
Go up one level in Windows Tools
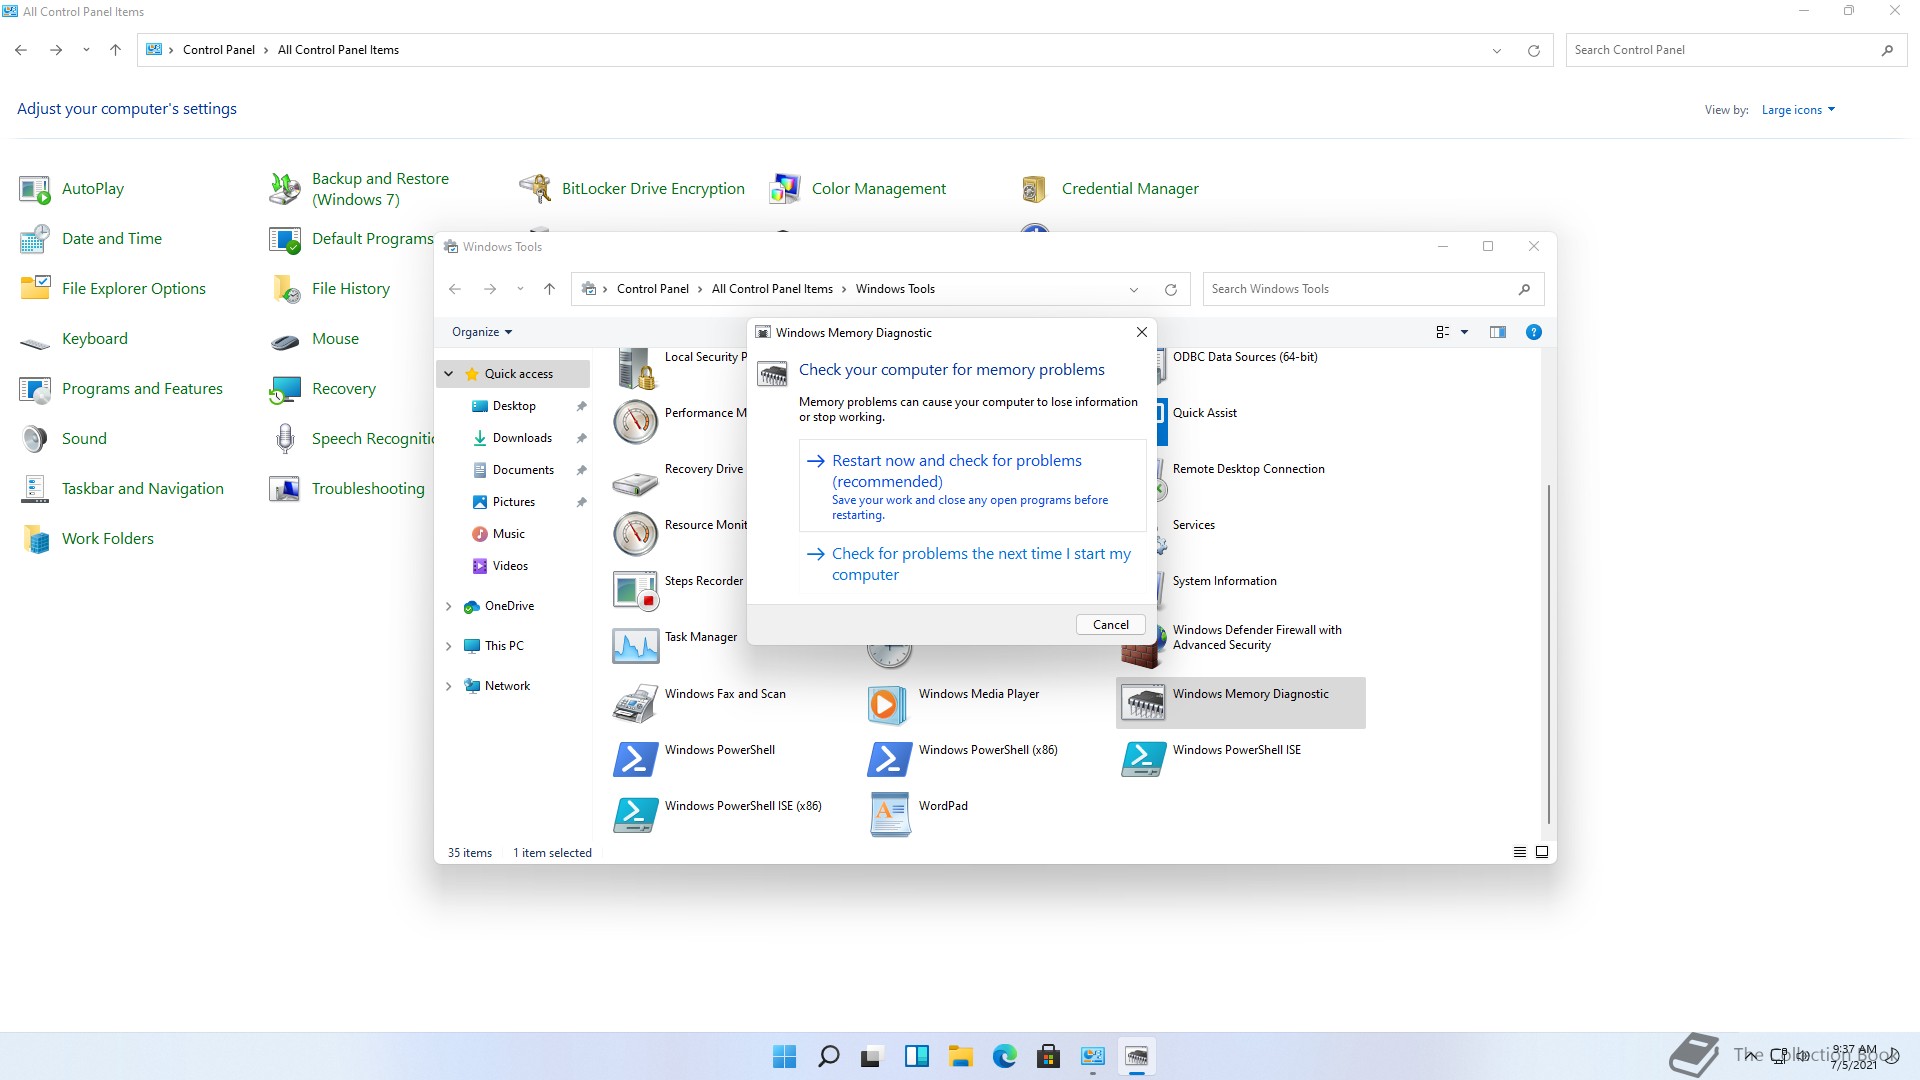click(549, 289)
